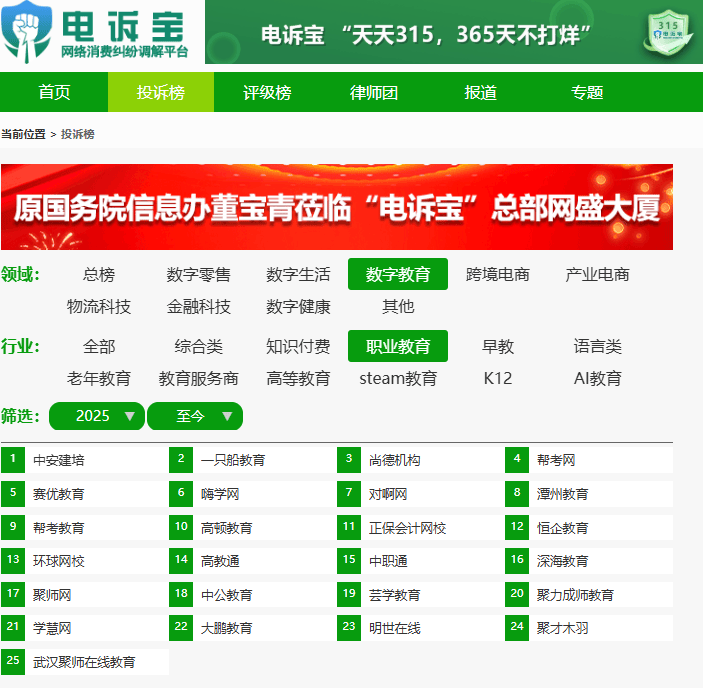This screenshot has height=688, width=703.
Task: Open the 至今 end-date dropdown
Action: pos(194,416)
